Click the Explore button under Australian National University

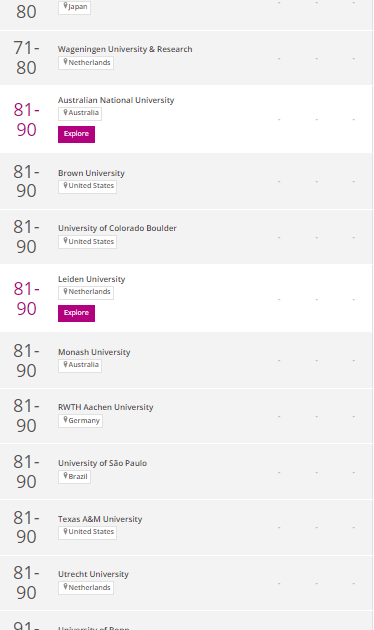76,134
